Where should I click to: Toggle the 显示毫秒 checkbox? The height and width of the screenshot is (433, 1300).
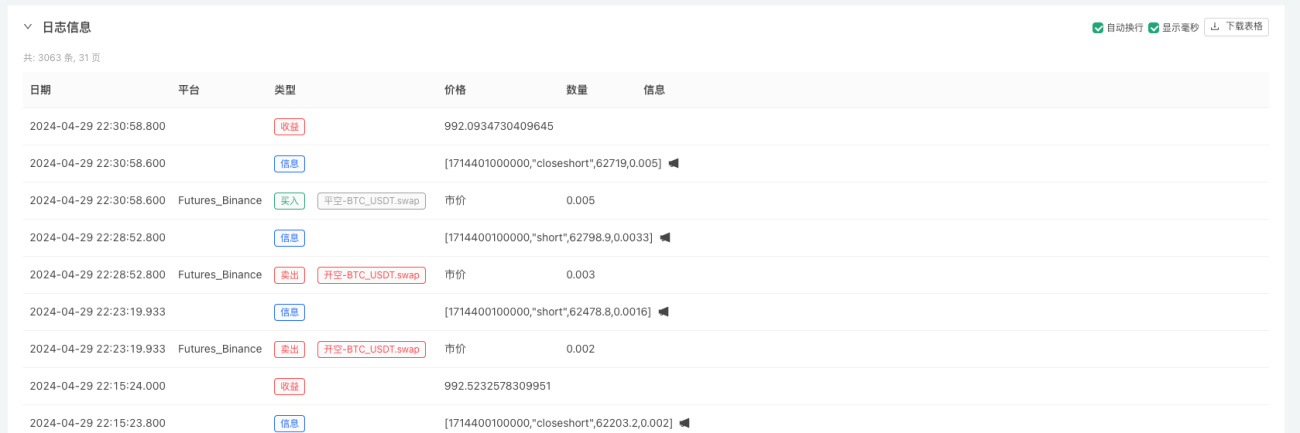[1153, 28]
